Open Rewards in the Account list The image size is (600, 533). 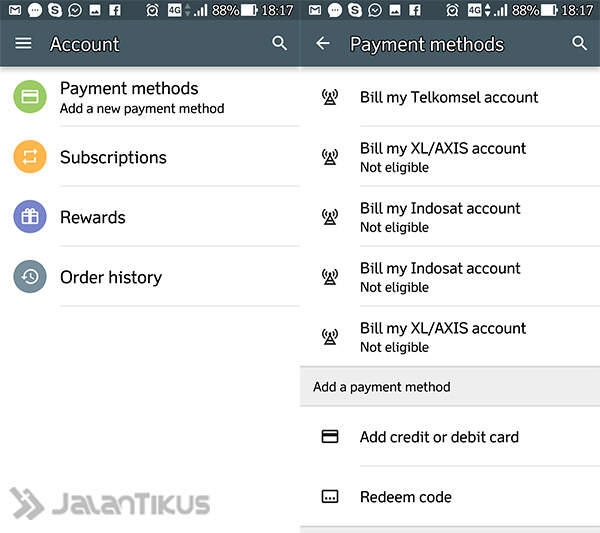click(150, 217)
